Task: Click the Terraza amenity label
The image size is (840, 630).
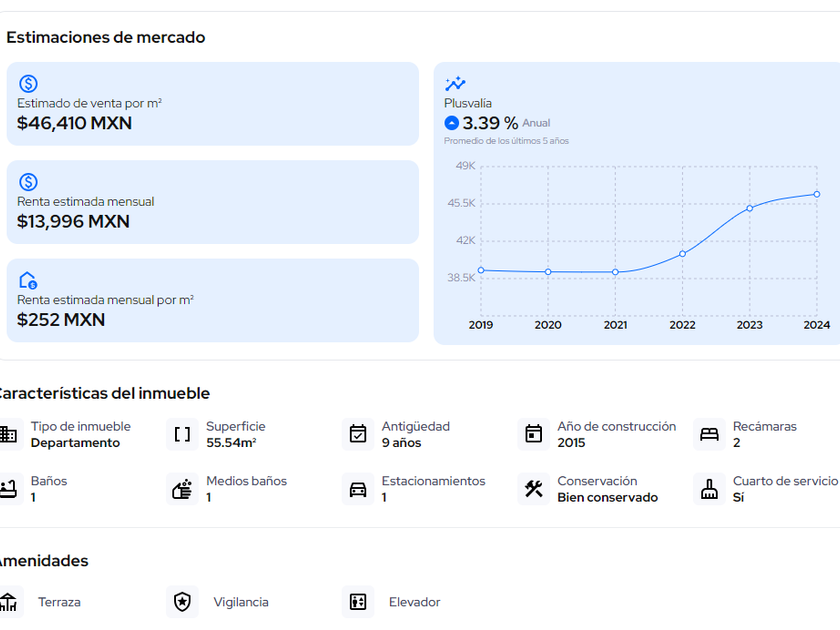Action: pos(59,602)
